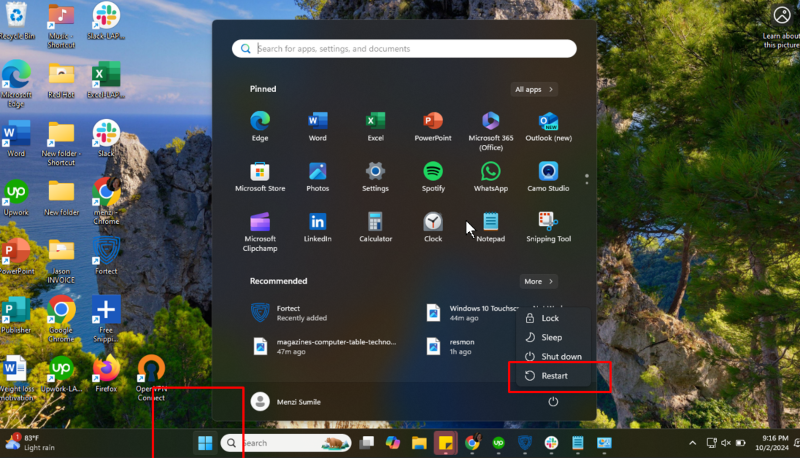Click the Start menu search field

404,48
